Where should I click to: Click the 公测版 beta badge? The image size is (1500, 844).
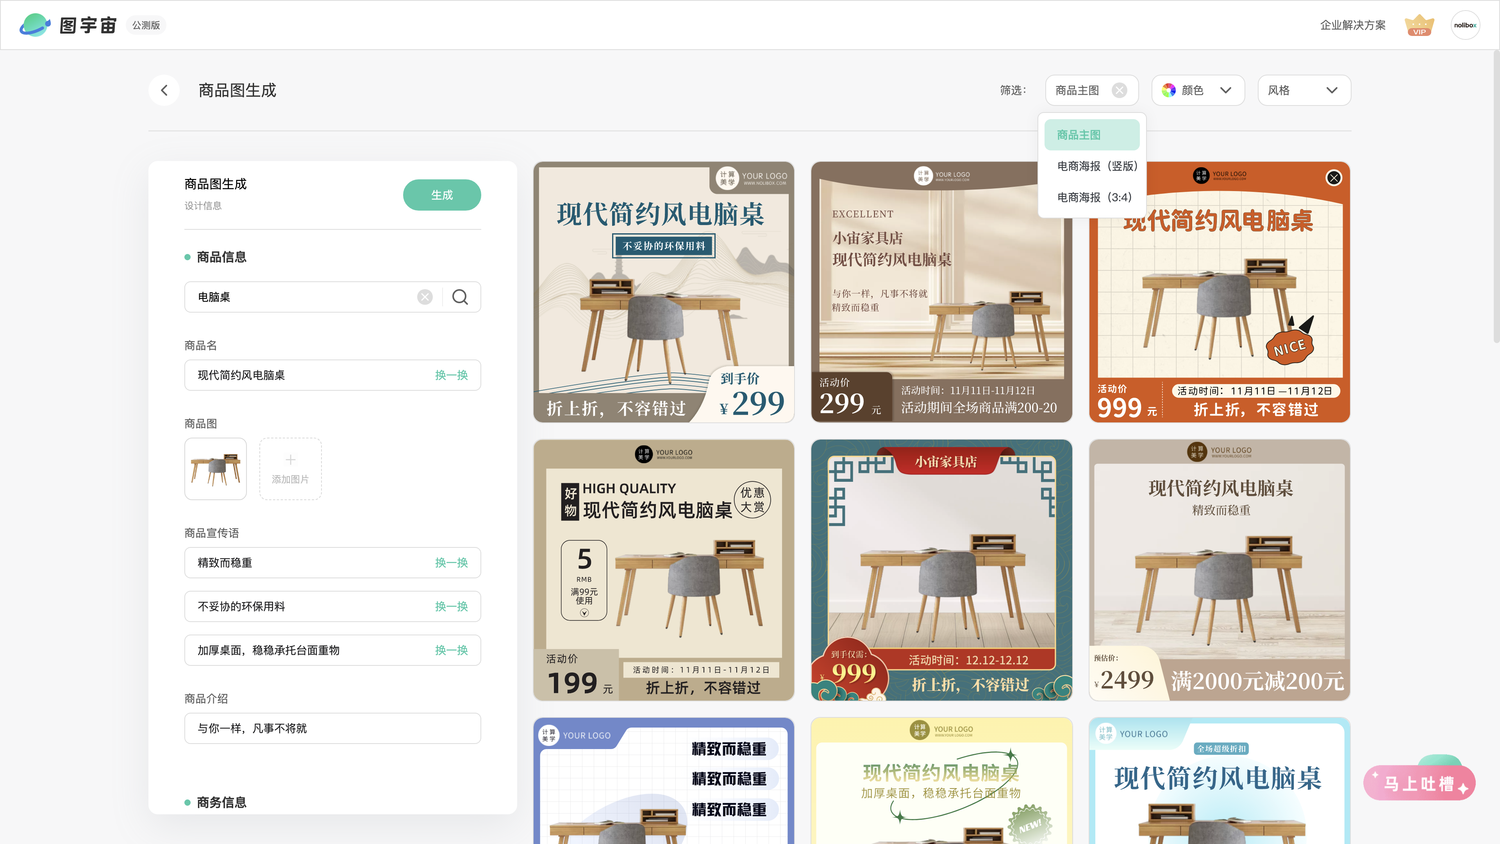[x=146, y=25]
